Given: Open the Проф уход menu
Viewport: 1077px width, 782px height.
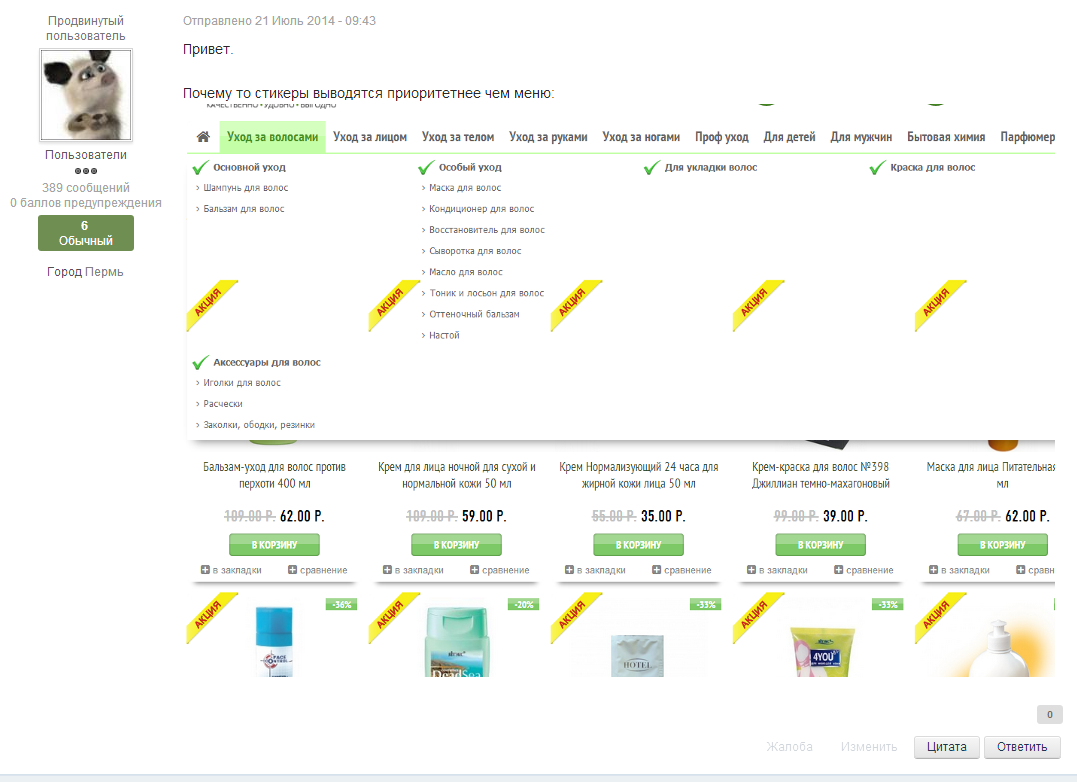Looking at the screenshot, I should click(x=722, y=137).
